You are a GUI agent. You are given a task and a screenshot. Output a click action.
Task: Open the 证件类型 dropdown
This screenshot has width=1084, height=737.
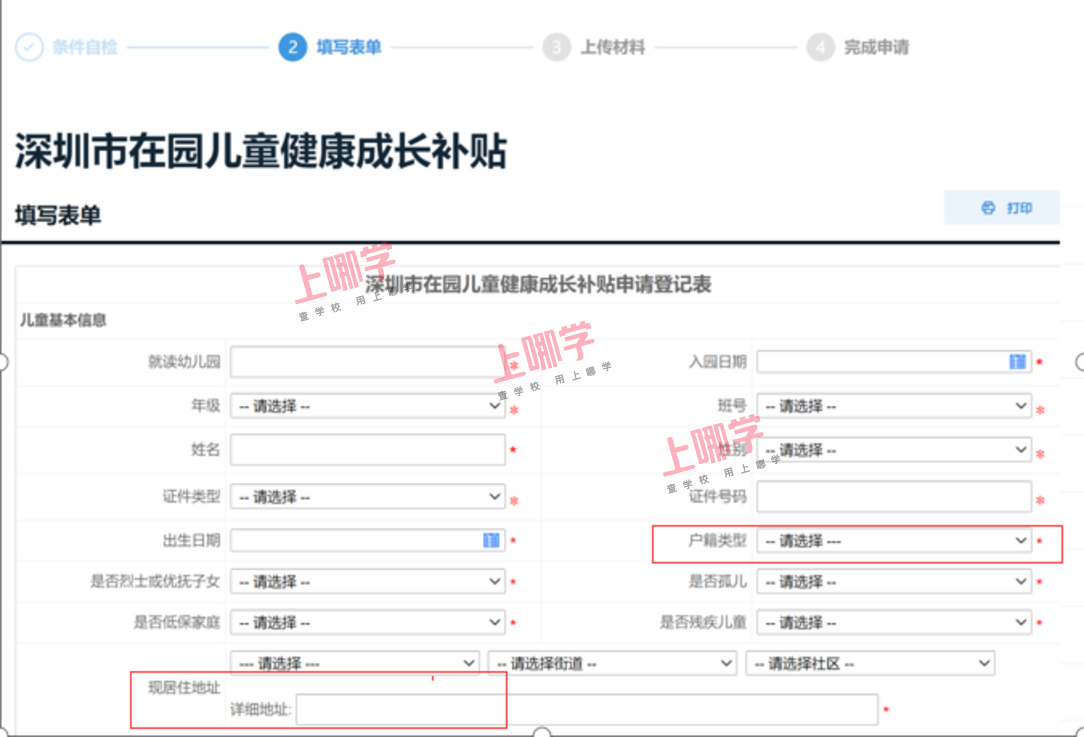(x=367, y=496)
